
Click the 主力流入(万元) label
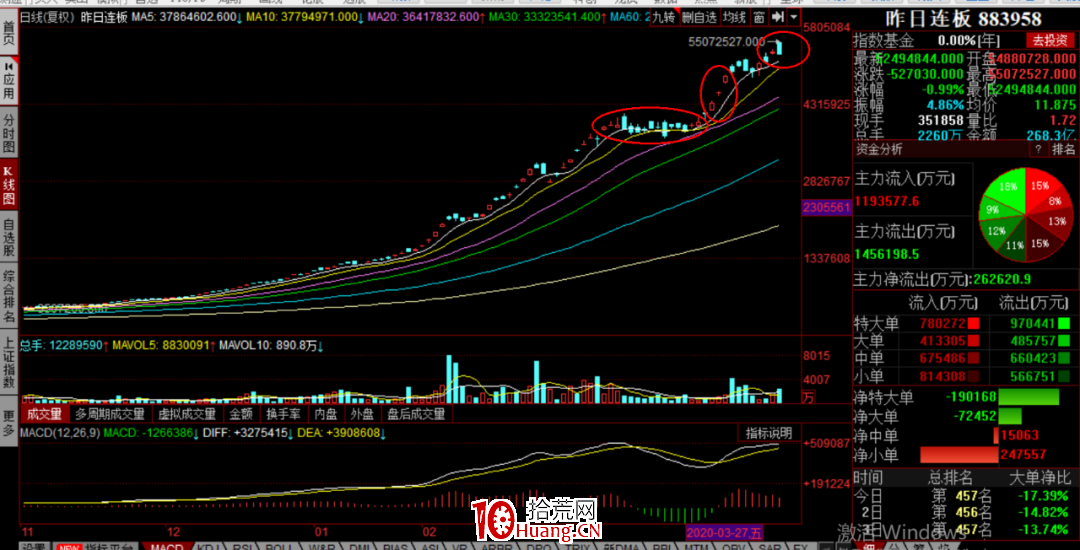pos(904,180)
